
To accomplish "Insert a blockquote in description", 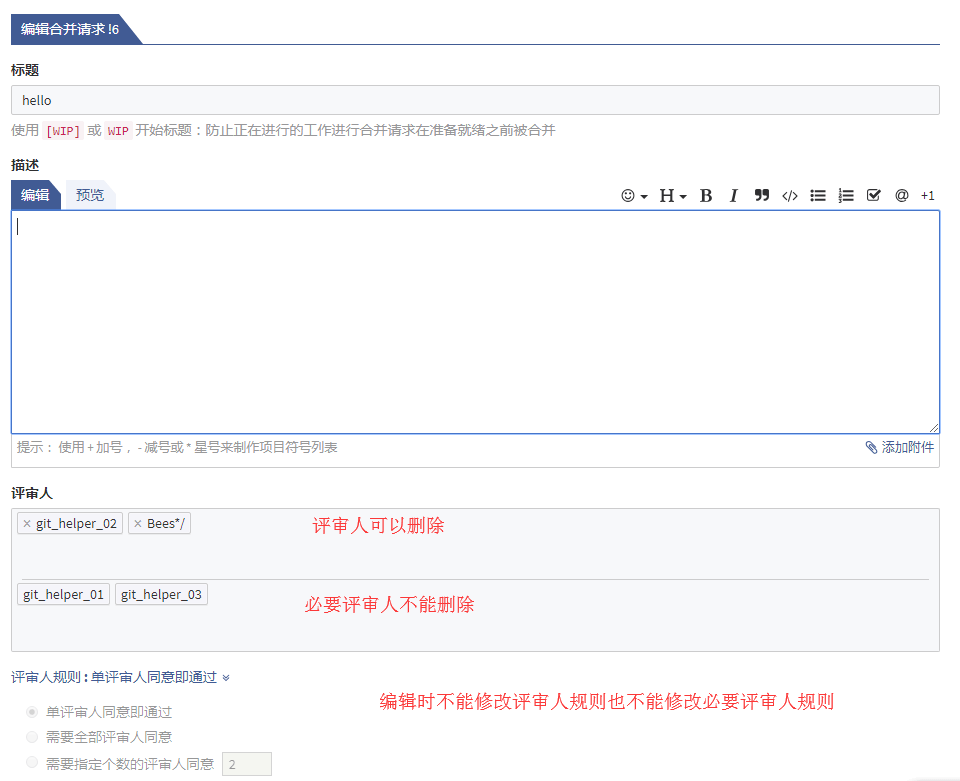I will click(x=762, y=196).
